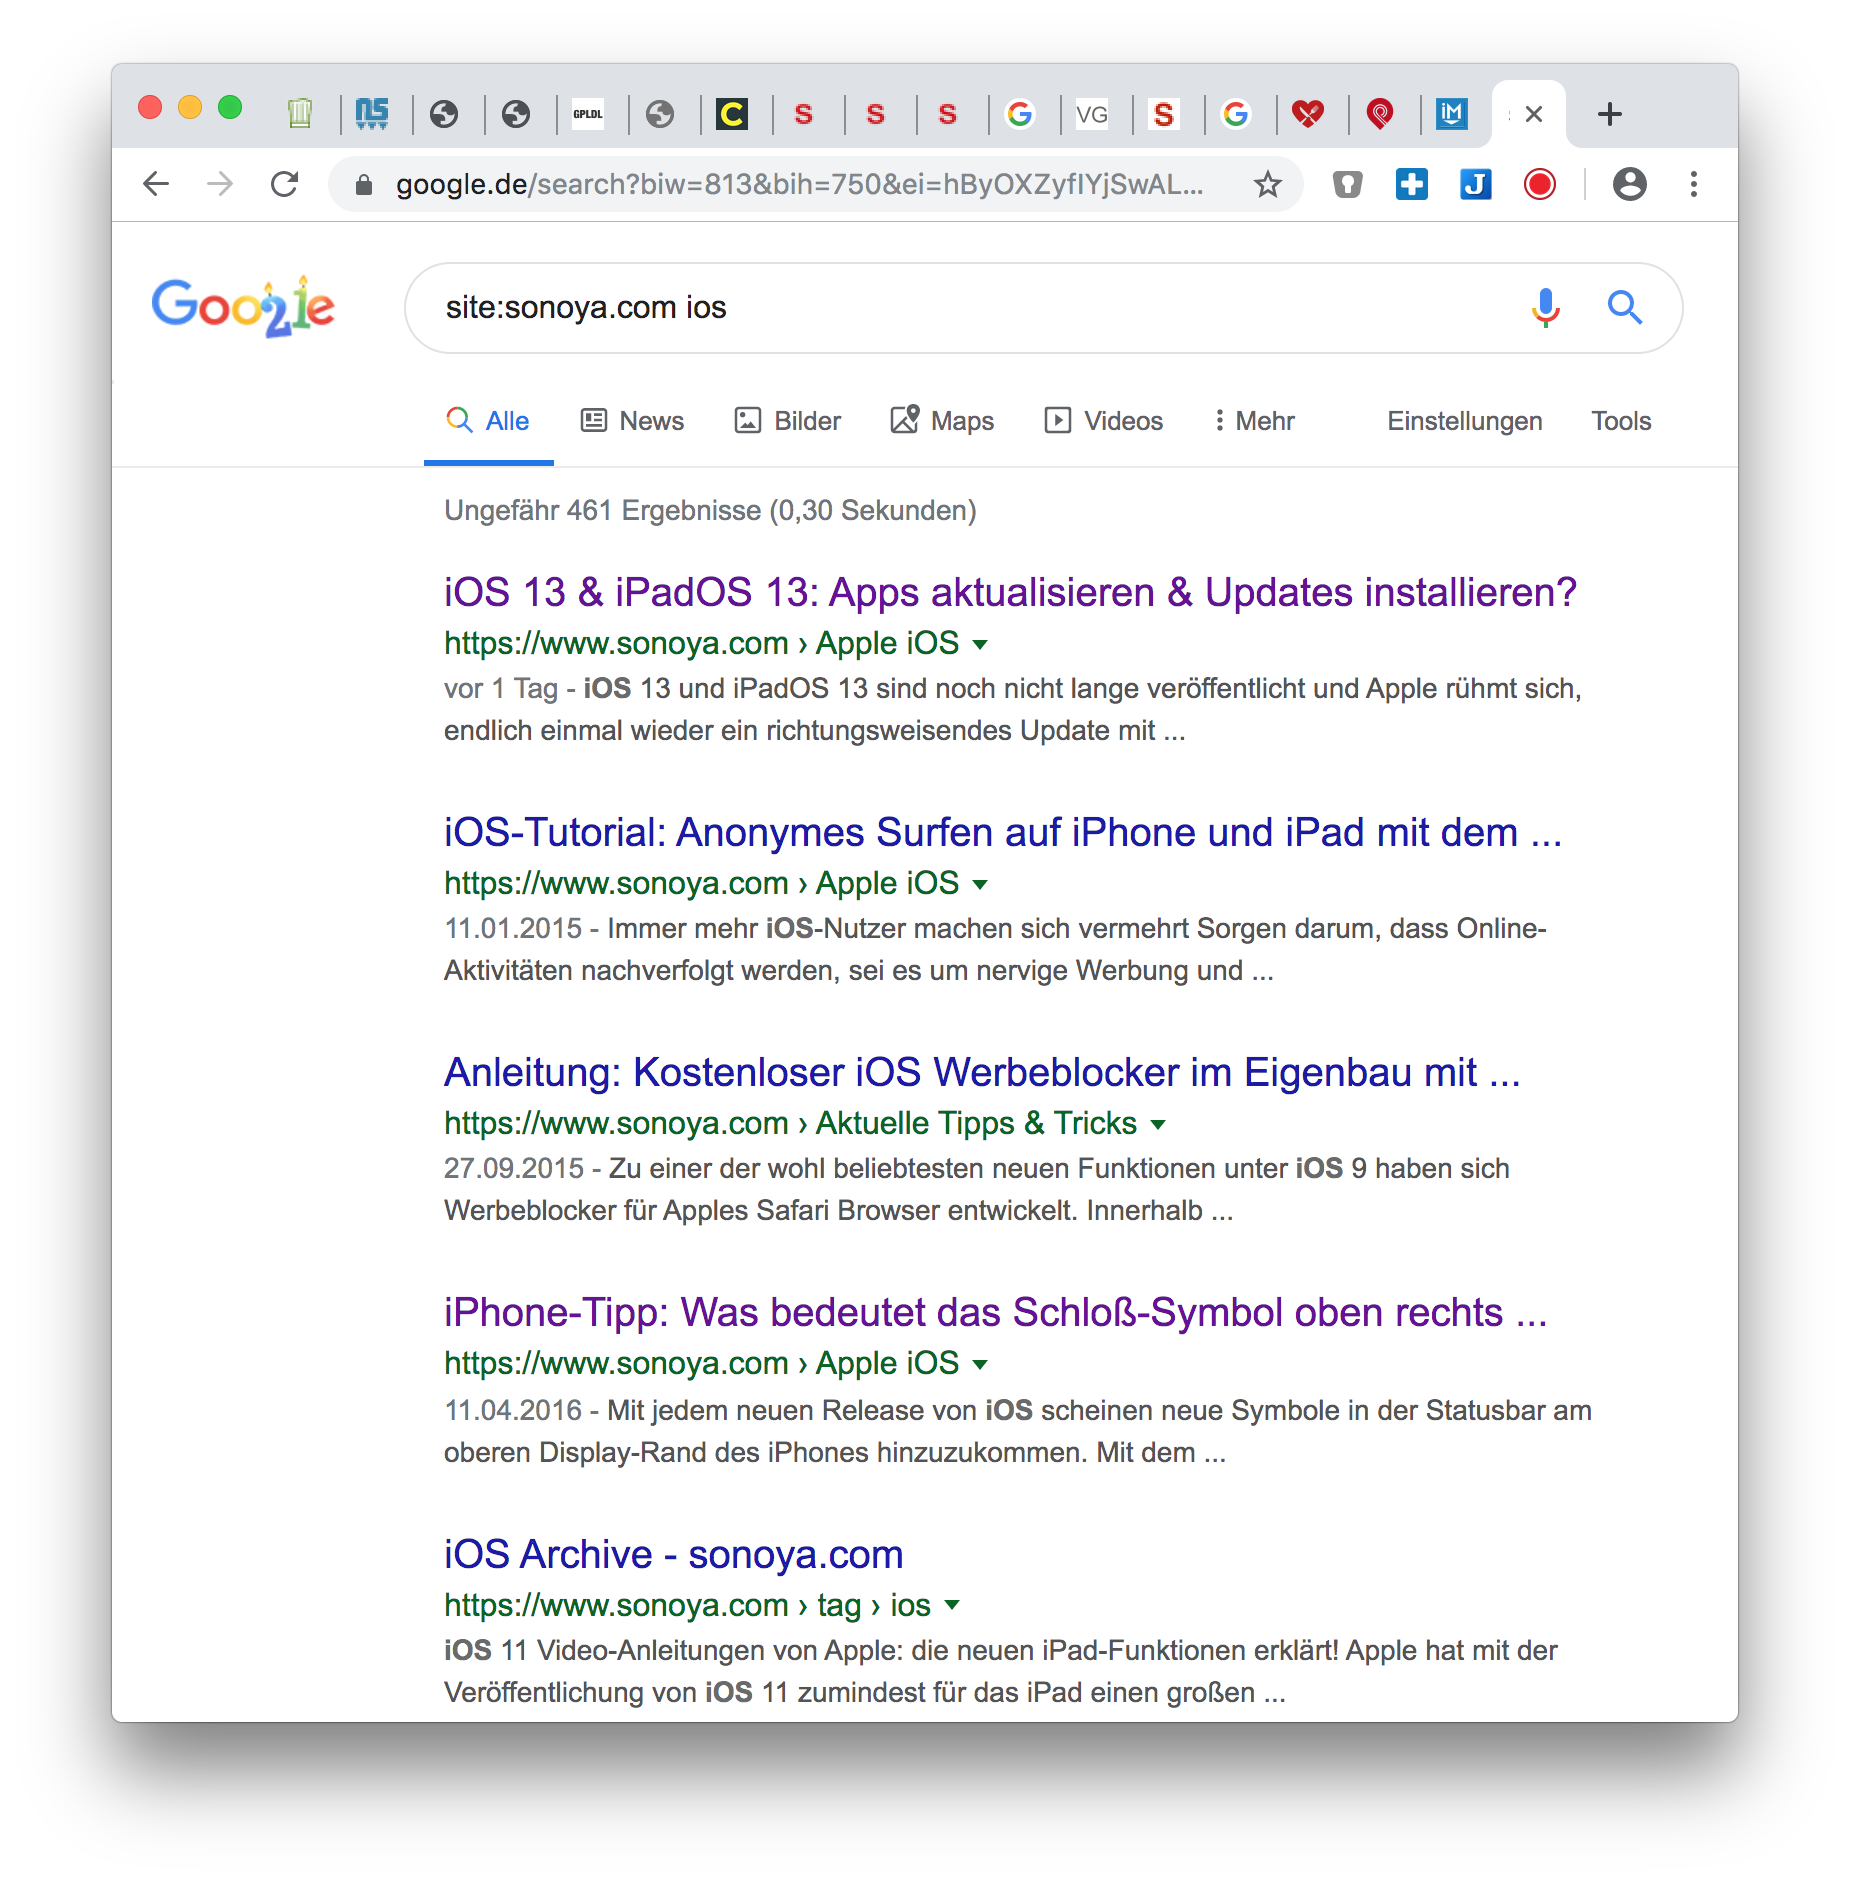The image size is (1850, 1882).
Task: Open iPhone-Tipp Schloß-Symbol result
Action: [x=996, y=1312]
